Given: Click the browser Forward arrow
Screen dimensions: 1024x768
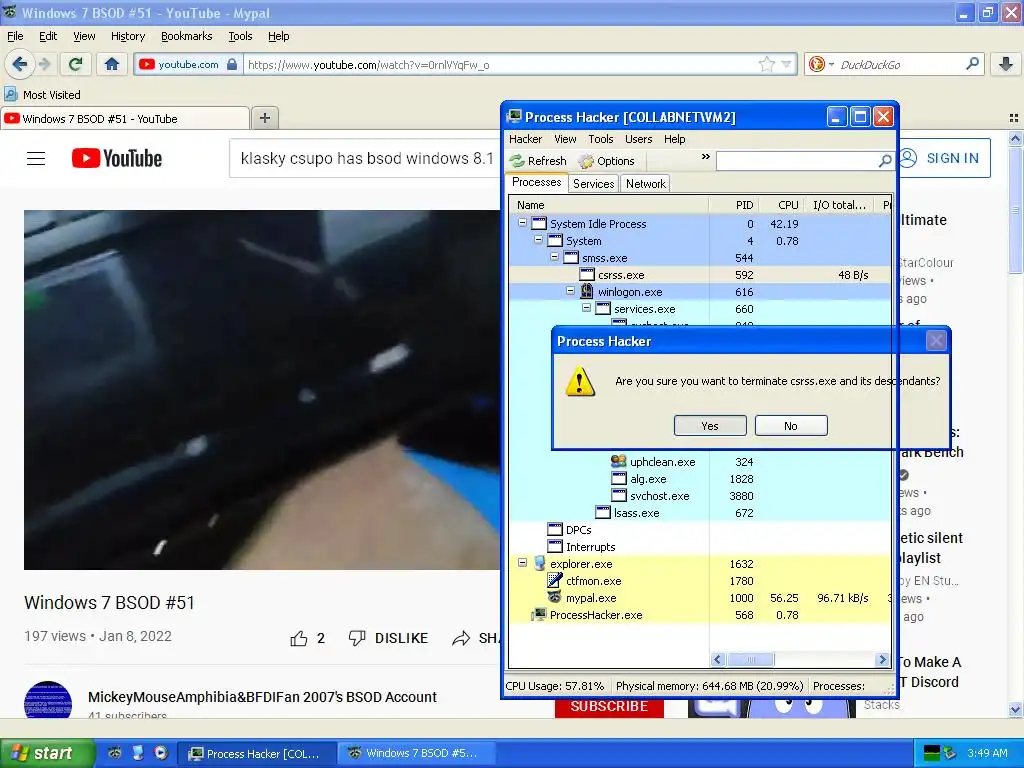Looking at the screenshot, I should point(44,64).
